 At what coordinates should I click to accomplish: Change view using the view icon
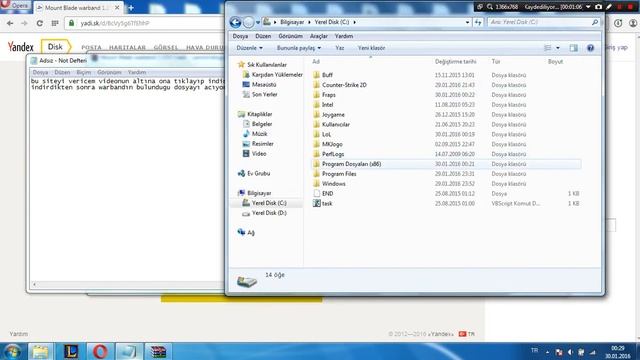tap(548, 48)
